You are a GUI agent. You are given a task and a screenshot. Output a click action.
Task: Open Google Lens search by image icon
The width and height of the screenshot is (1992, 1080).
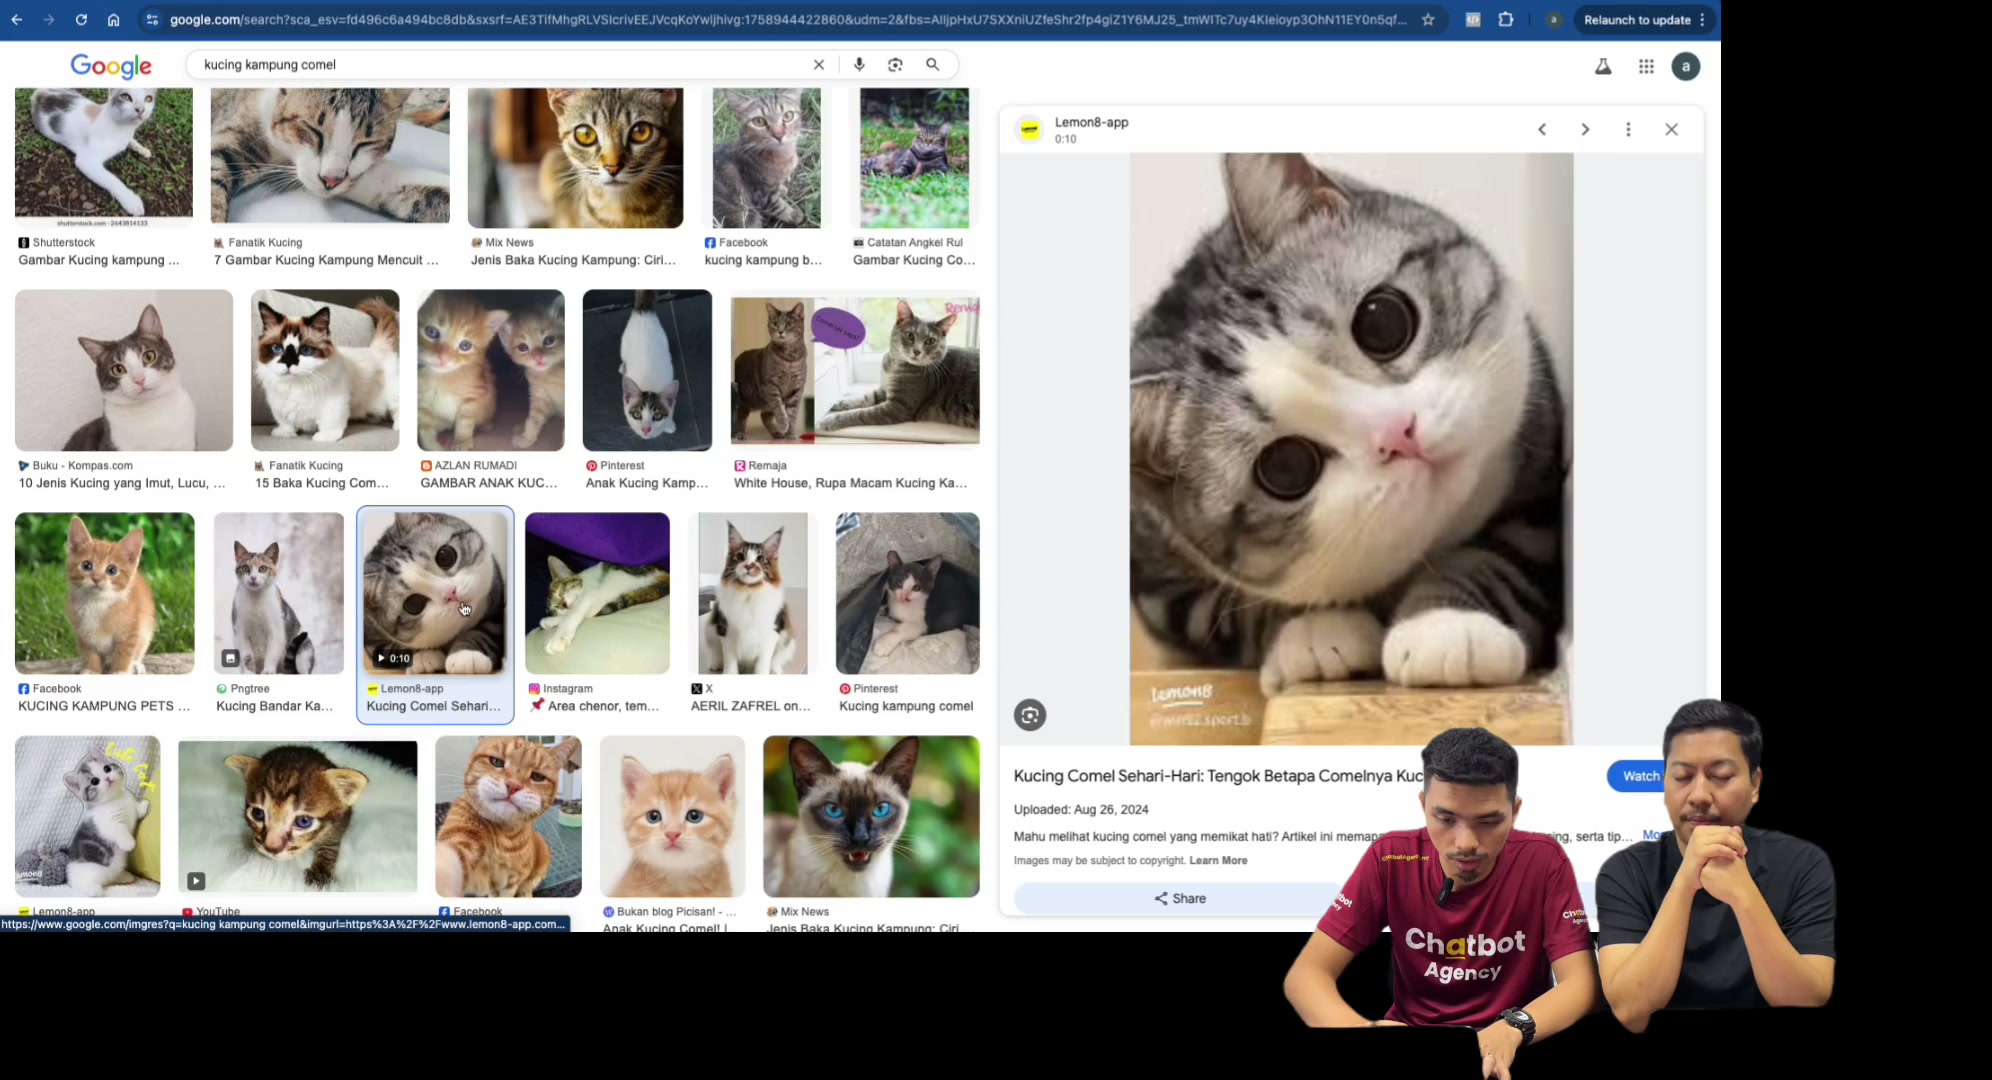tap(895, 64)
